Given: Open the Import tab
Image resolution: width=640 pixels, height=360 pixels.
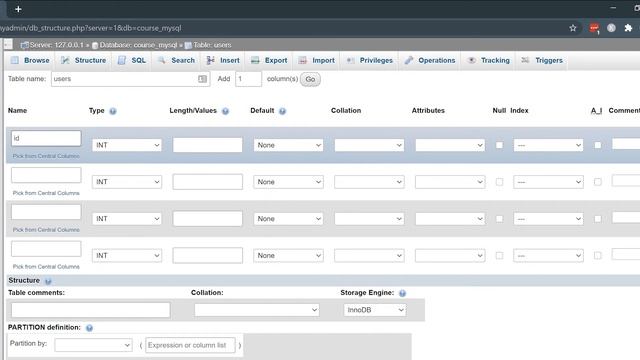Looking at the screenshot, I should tap(316, 60).
